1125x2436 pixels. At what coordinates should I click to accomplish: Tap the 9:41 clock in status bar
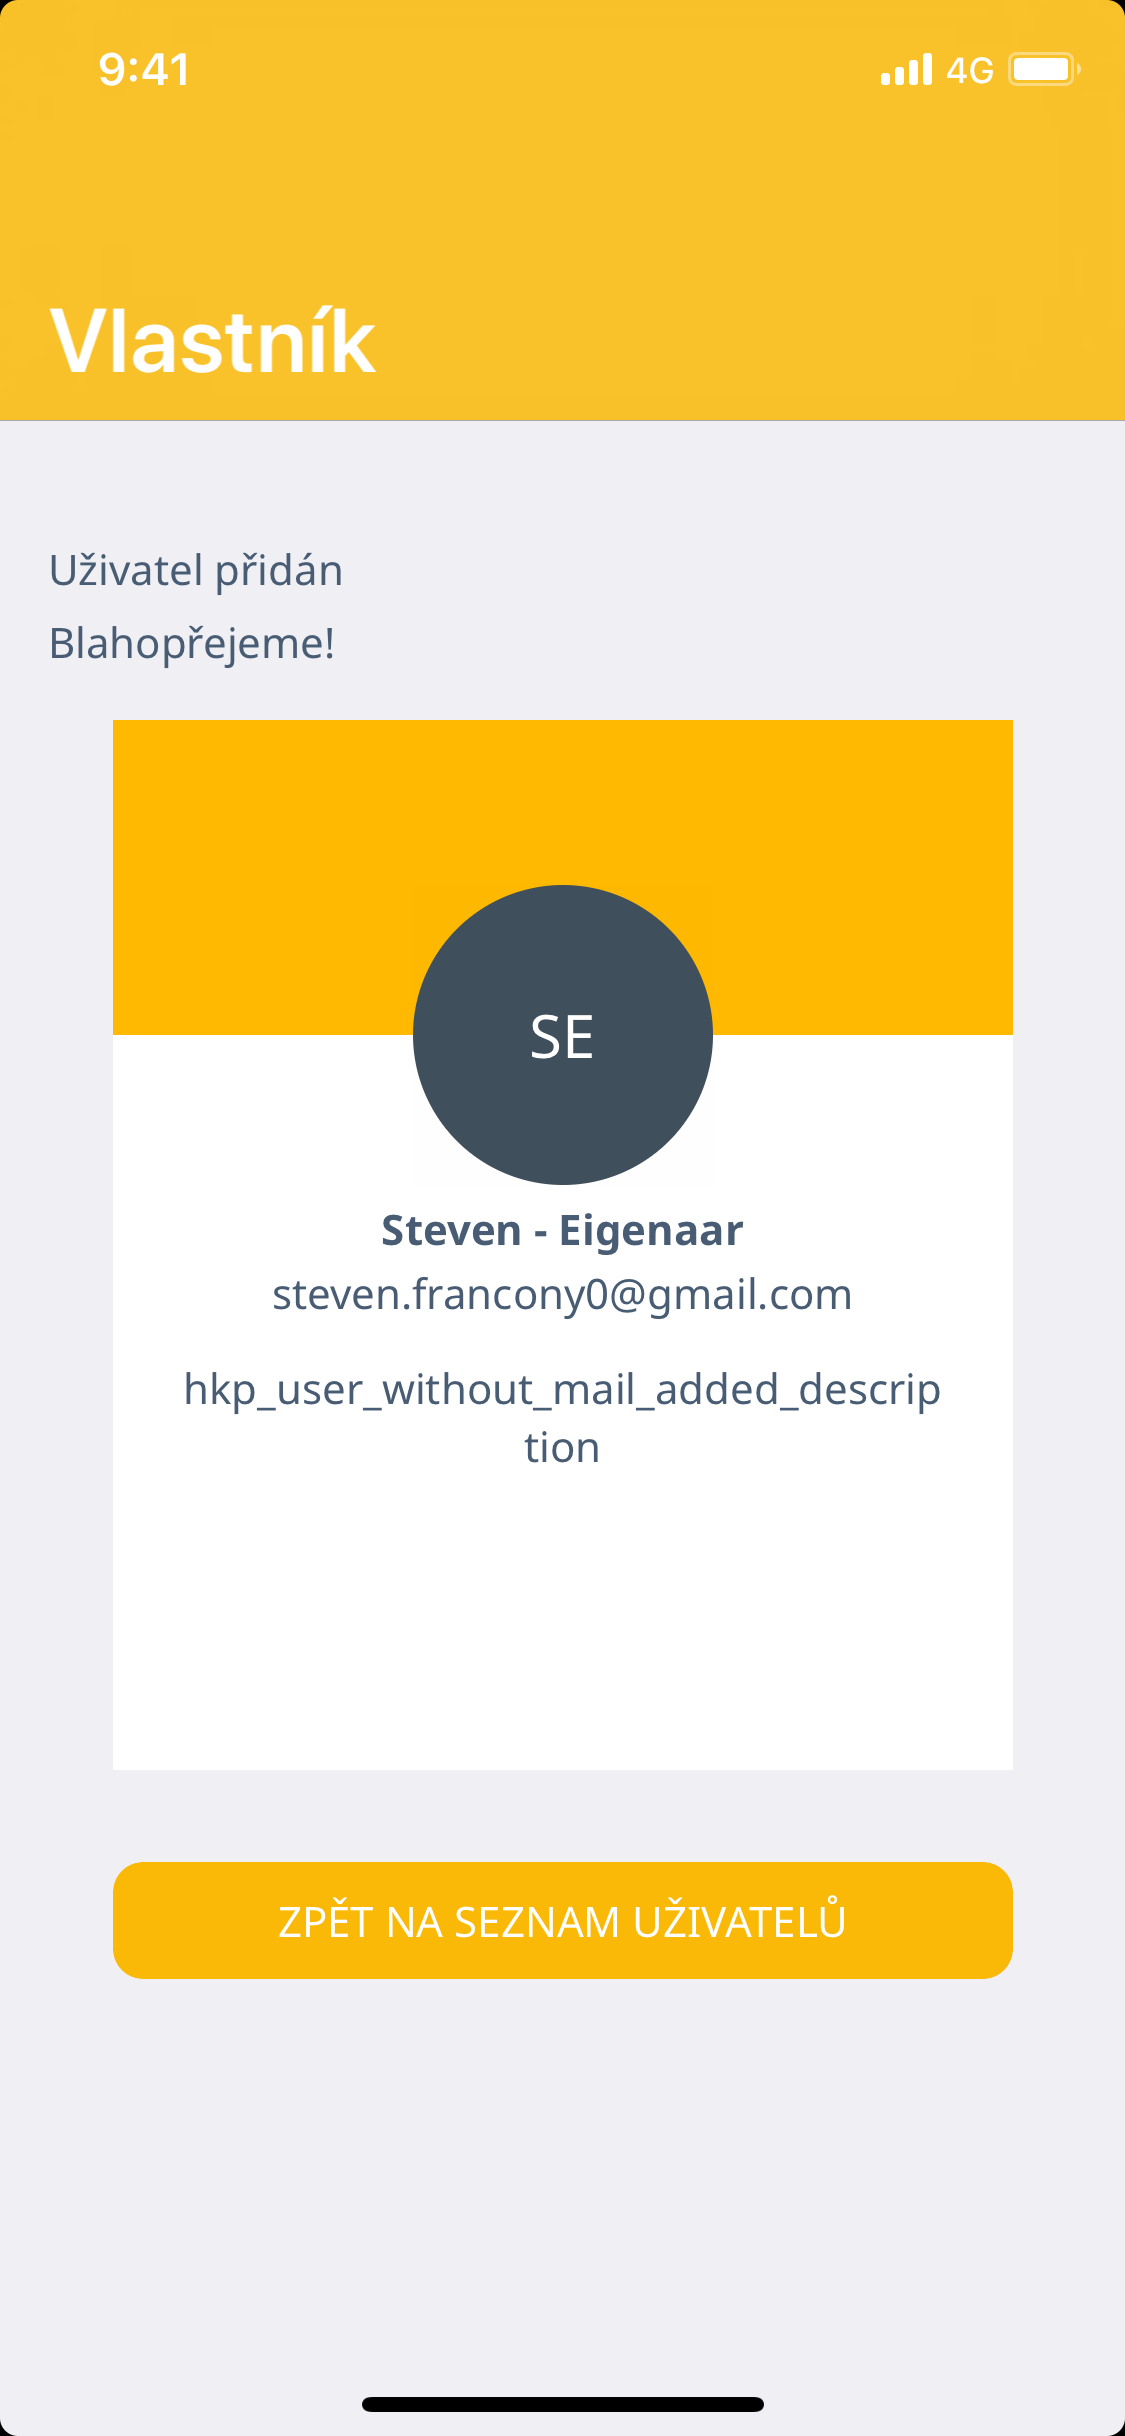point(144,70)
